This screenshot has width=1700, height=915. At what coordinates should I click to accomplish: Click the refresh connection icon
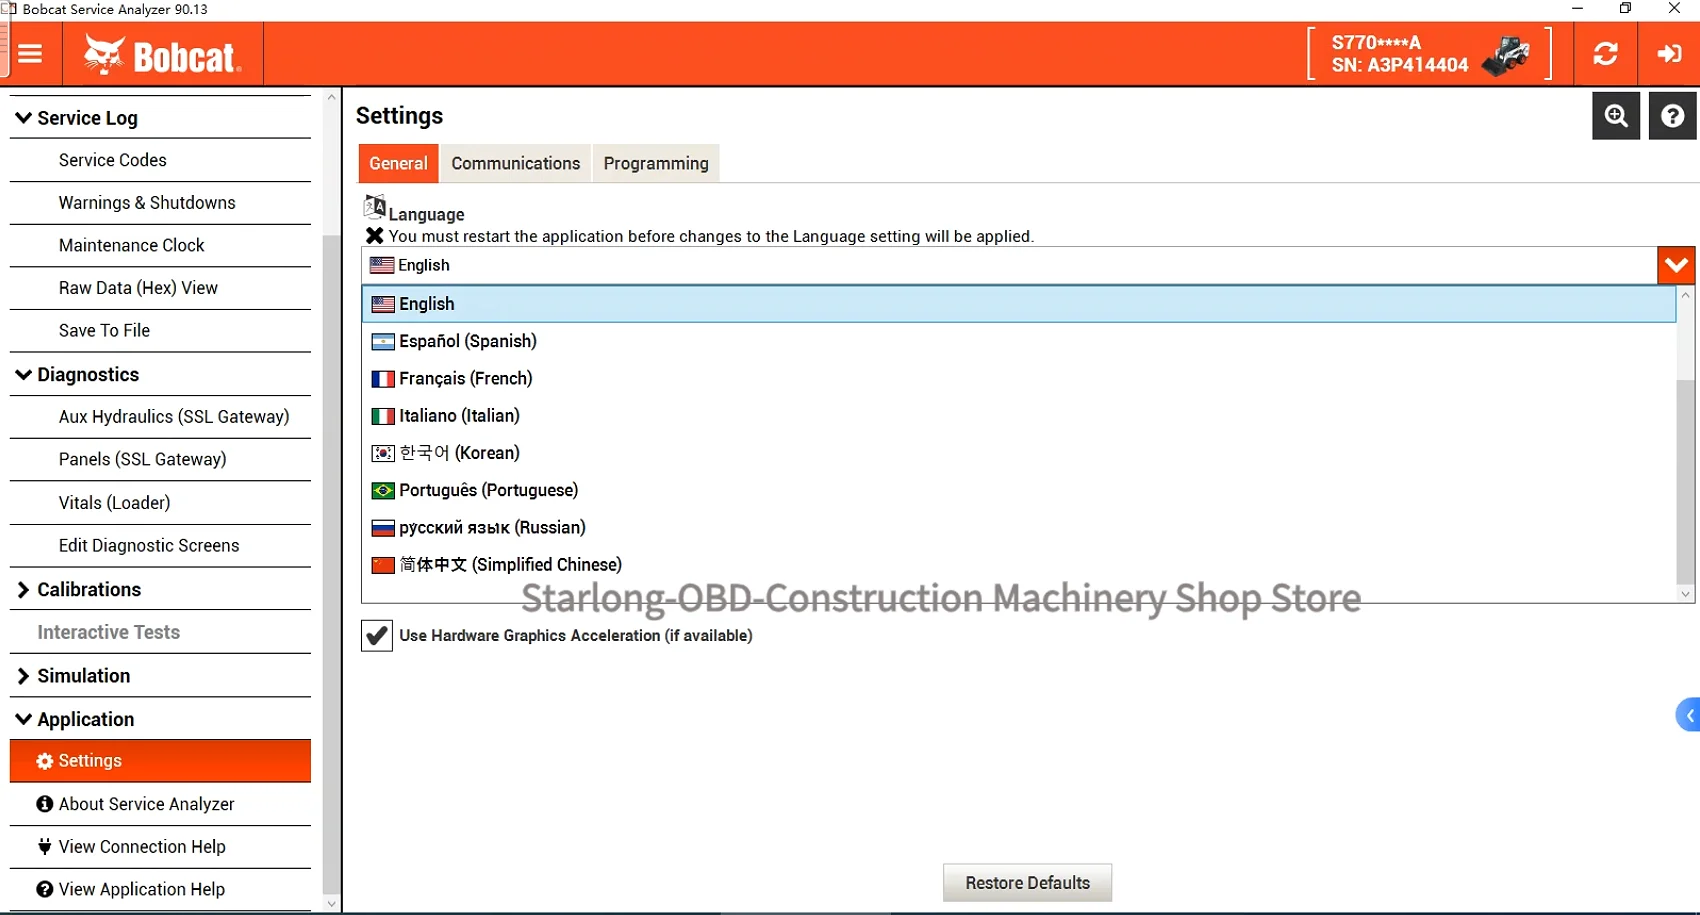(1606, 54)
